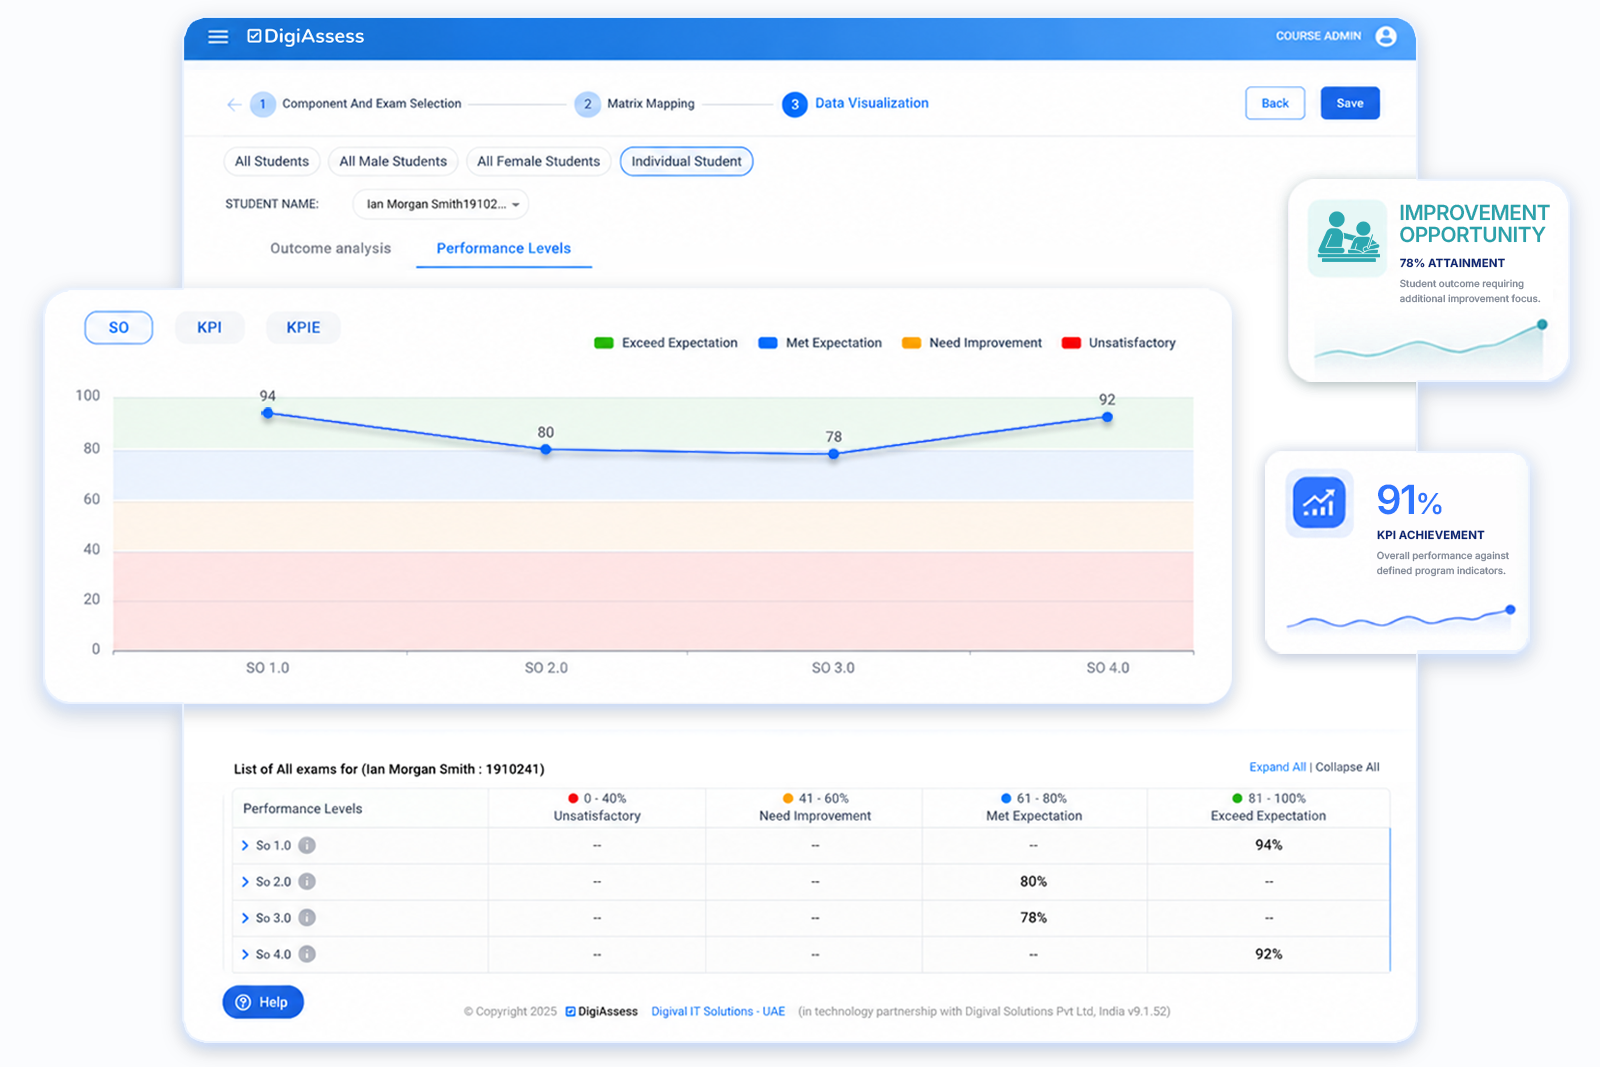
Task: Go back with the left arrow icon
Action: pos(234,104)
